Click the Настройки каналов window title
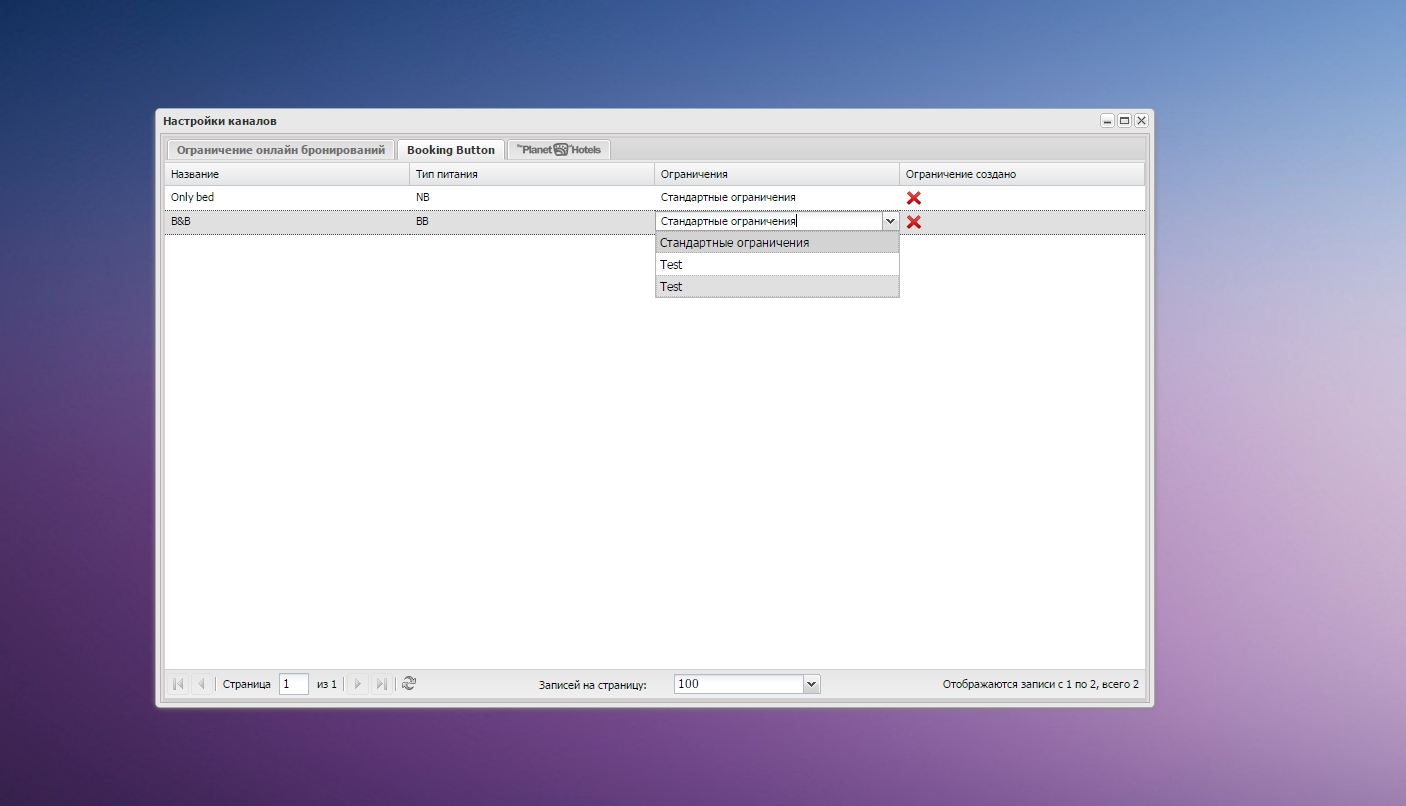This screenshot has width=1406, height=806. [220, 121]
